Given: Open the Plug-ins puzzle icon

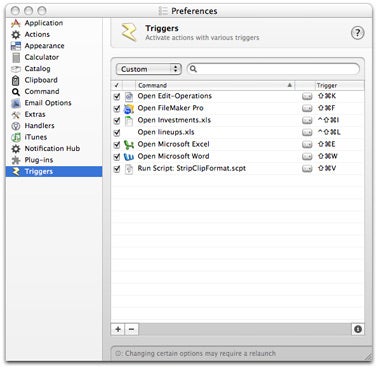Looking at the screenshot, I should point(16,160).
